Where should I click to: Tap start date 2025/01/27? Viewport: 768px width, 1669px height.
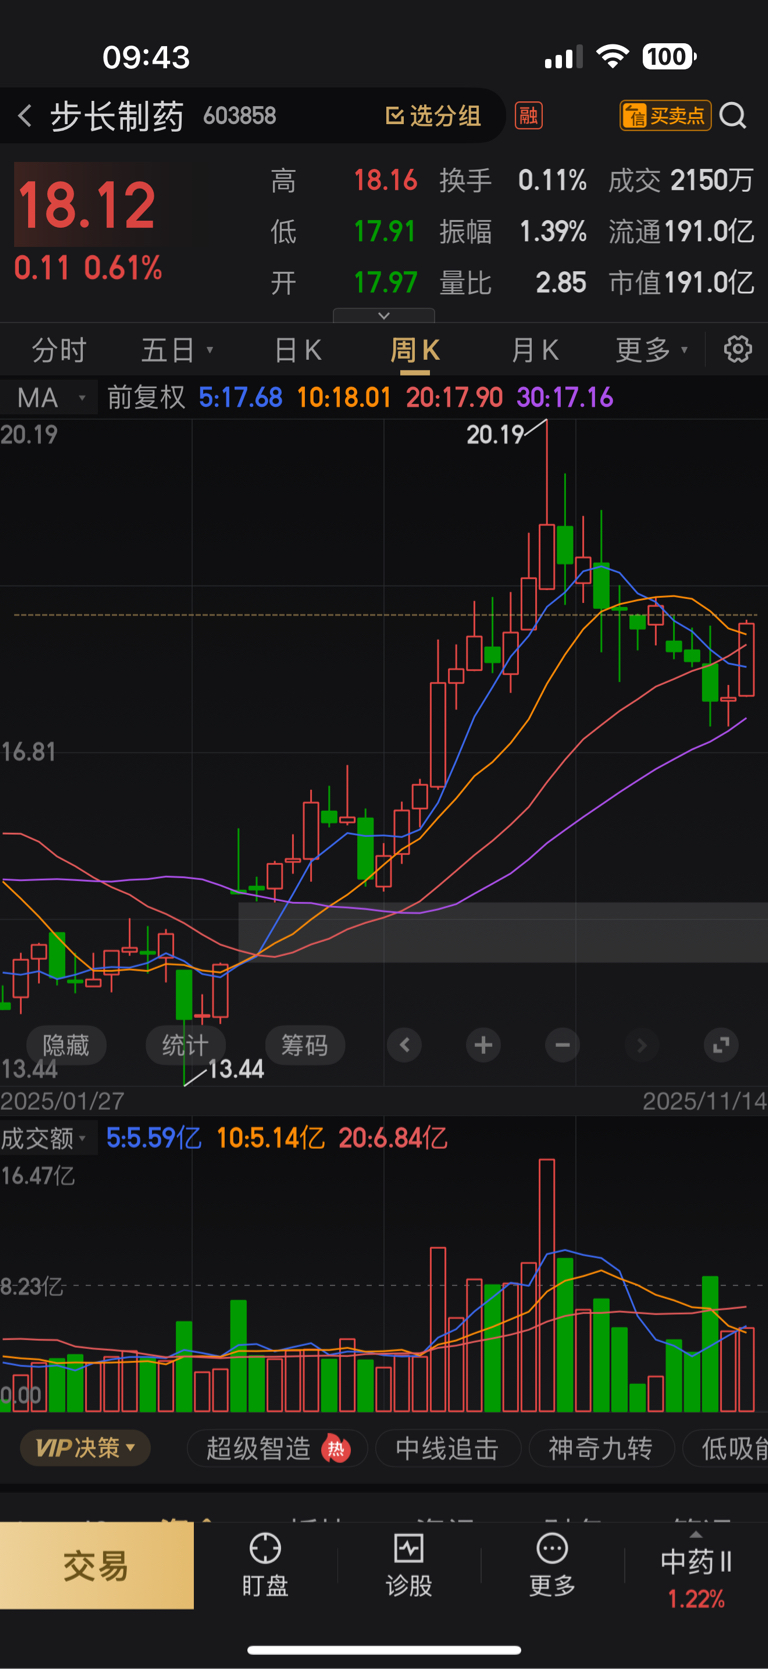[x=62, y=1101]
